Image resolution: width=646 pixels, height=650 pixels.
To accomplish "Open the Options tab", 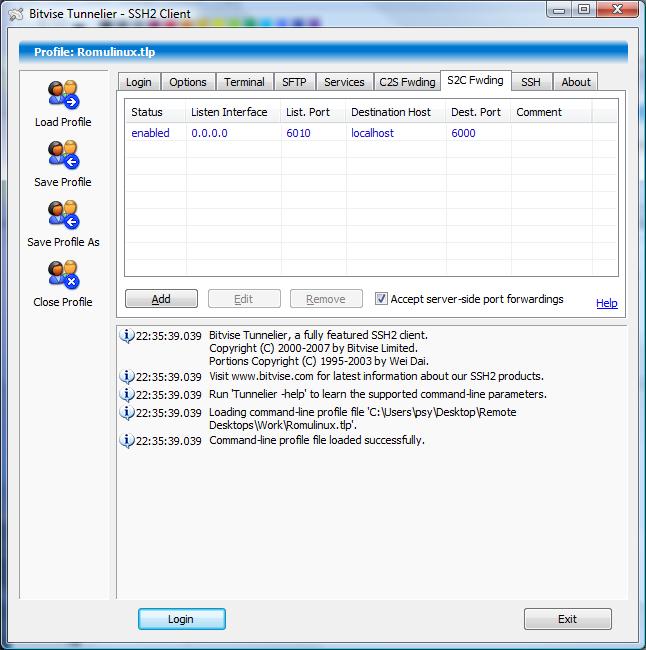I will [x=188, y=82].
